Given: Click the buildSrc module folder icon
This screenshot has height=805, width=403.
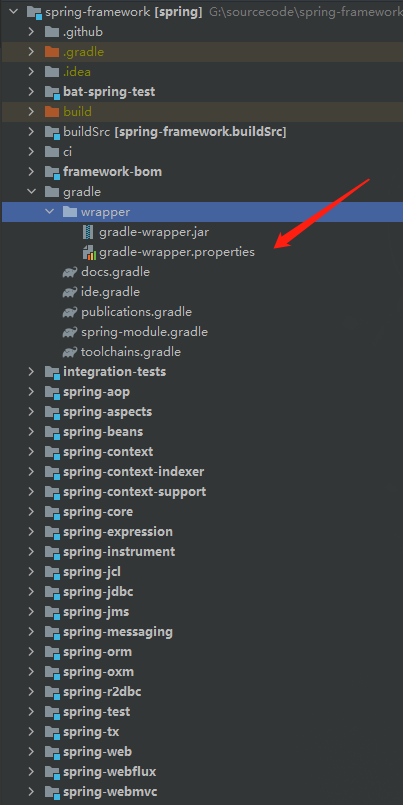Looking at the screenshot, I should click(x=52, y=132).
